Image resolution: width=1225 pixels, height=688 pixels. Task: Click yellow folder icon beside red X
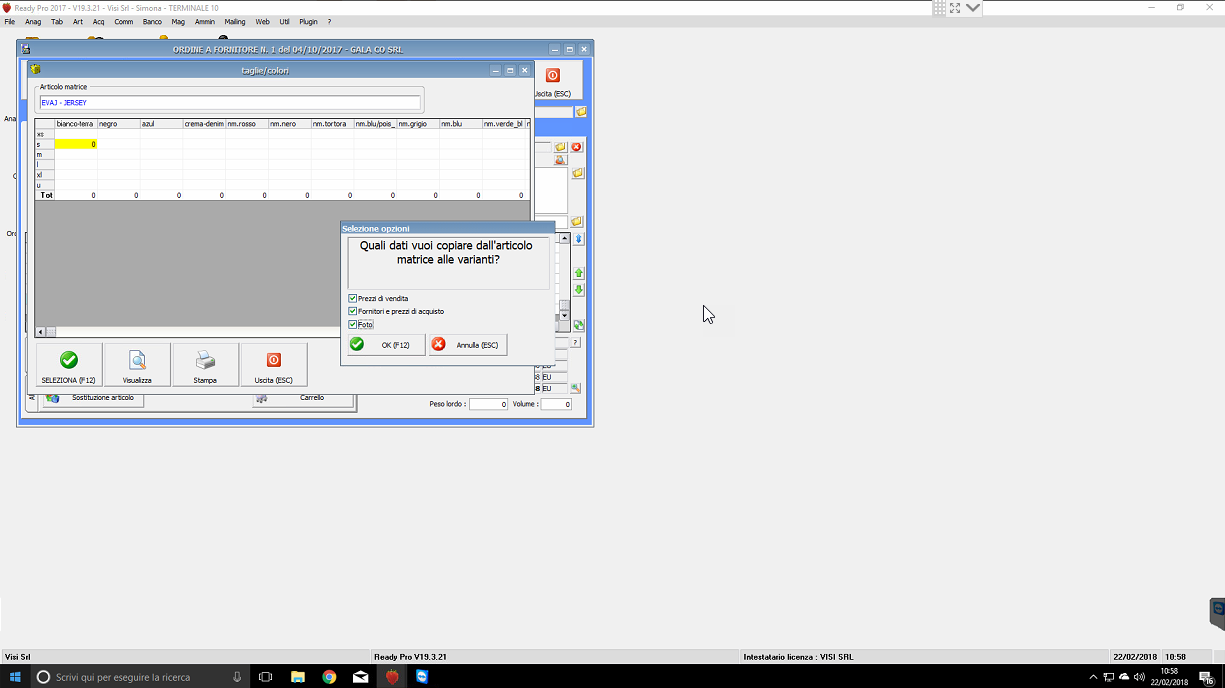[560, 147]
